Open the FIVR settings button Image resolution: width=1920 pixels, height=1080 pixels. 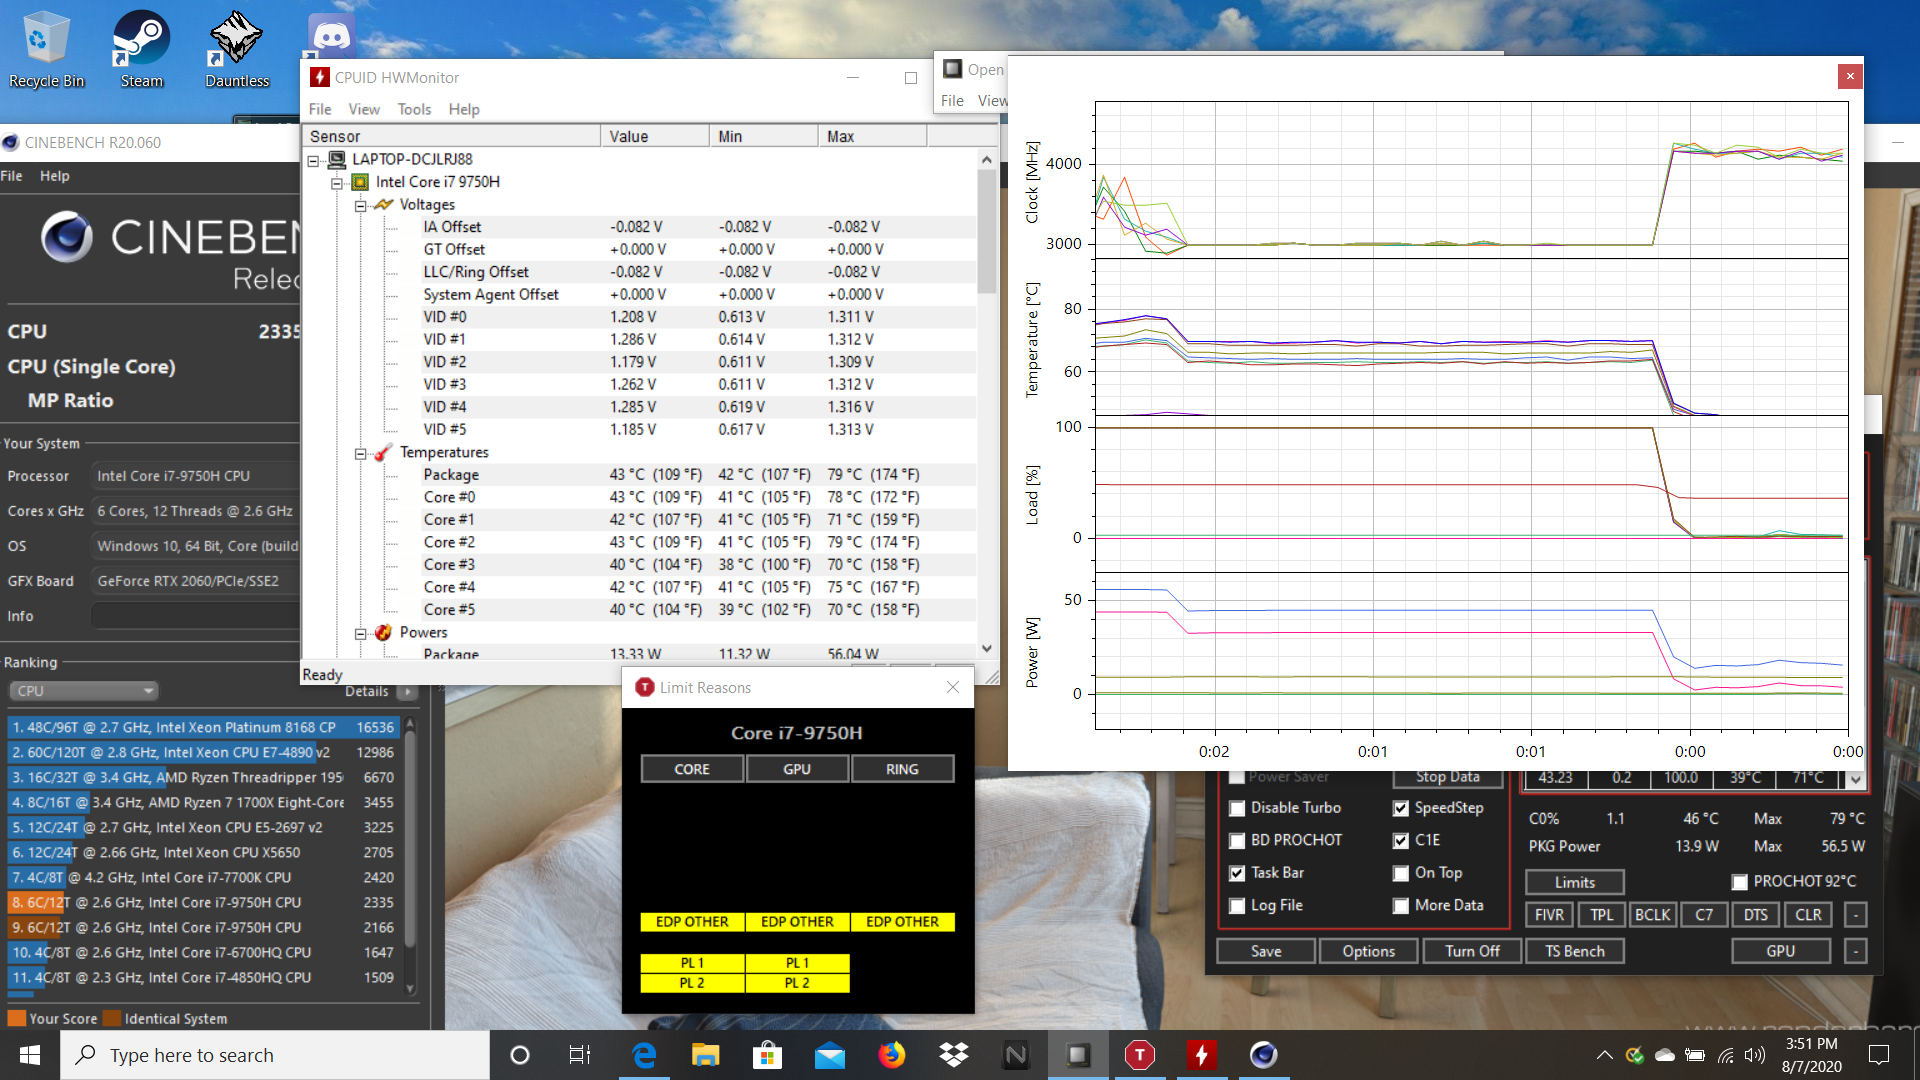pos(1549,915)
